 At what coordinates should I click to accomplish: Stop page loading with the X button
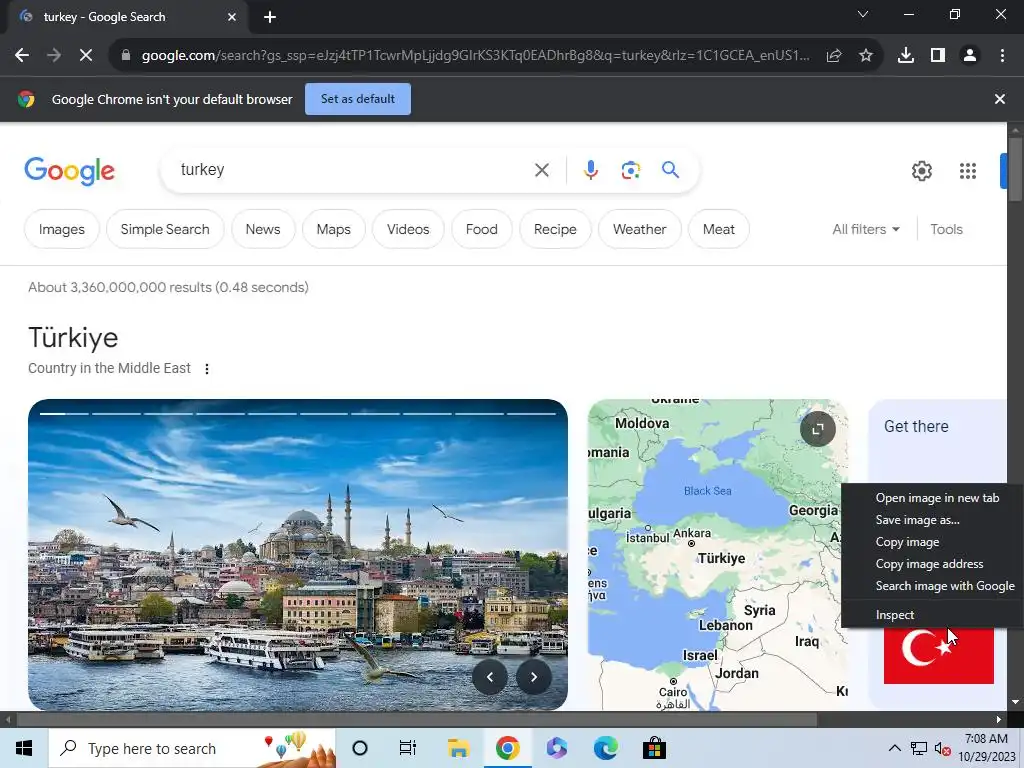(86, 56)
